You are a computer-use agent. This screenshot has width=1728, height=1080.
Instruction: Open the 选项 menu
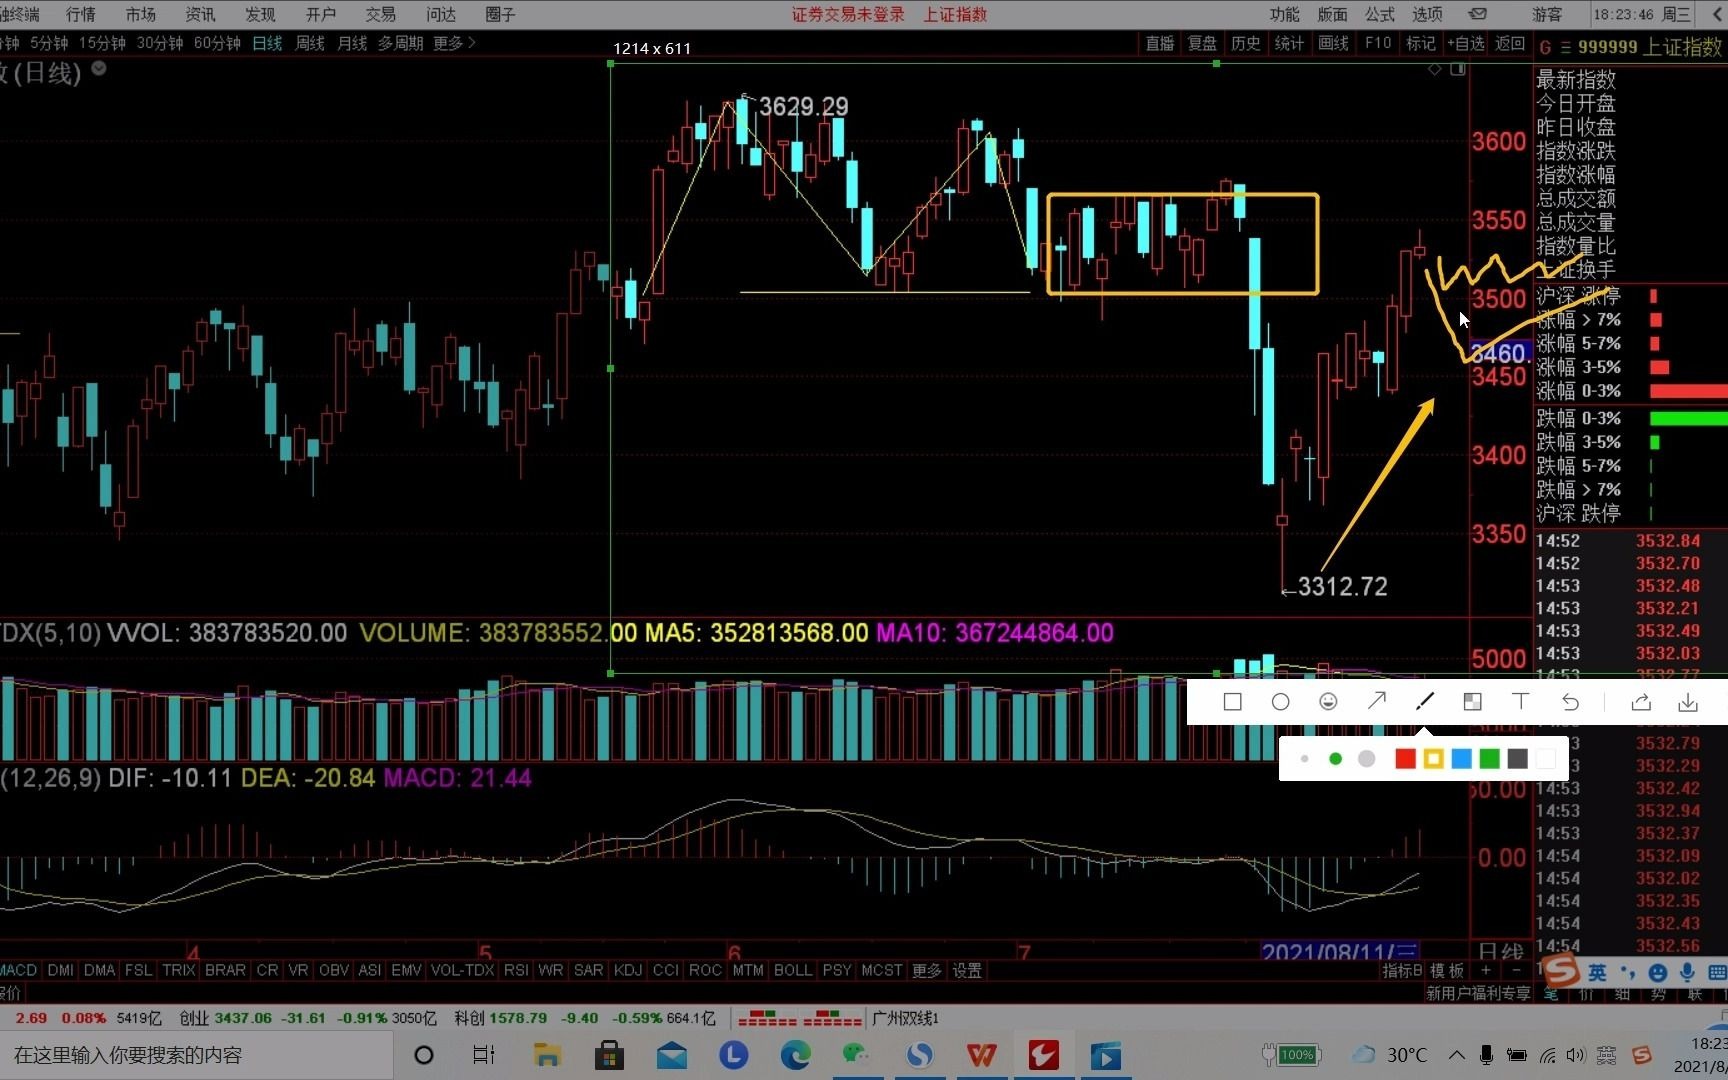point(1427,14)
